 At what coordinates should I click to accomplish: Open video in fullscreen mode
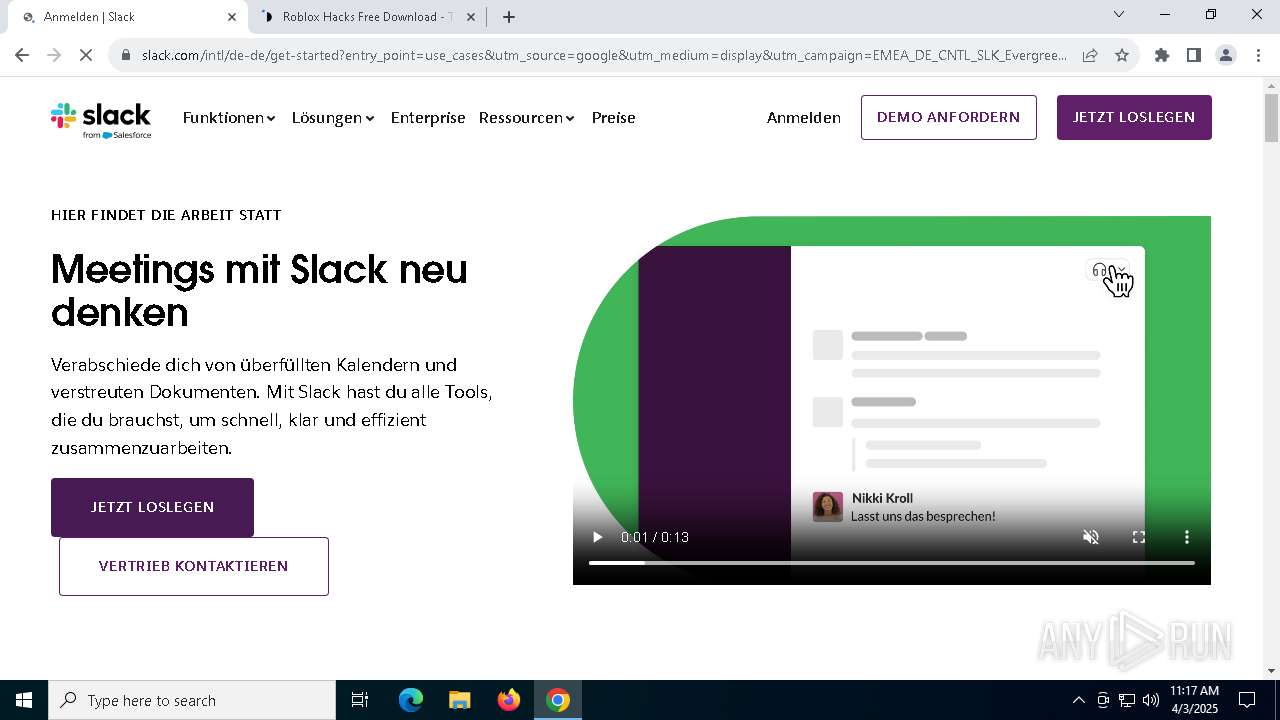click(x=1138, y=537)
